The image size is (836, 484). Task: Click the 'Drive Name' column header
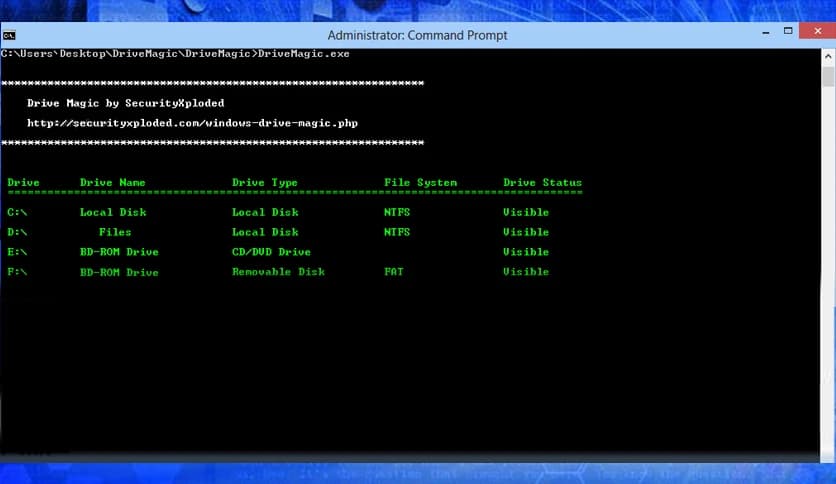112,182
